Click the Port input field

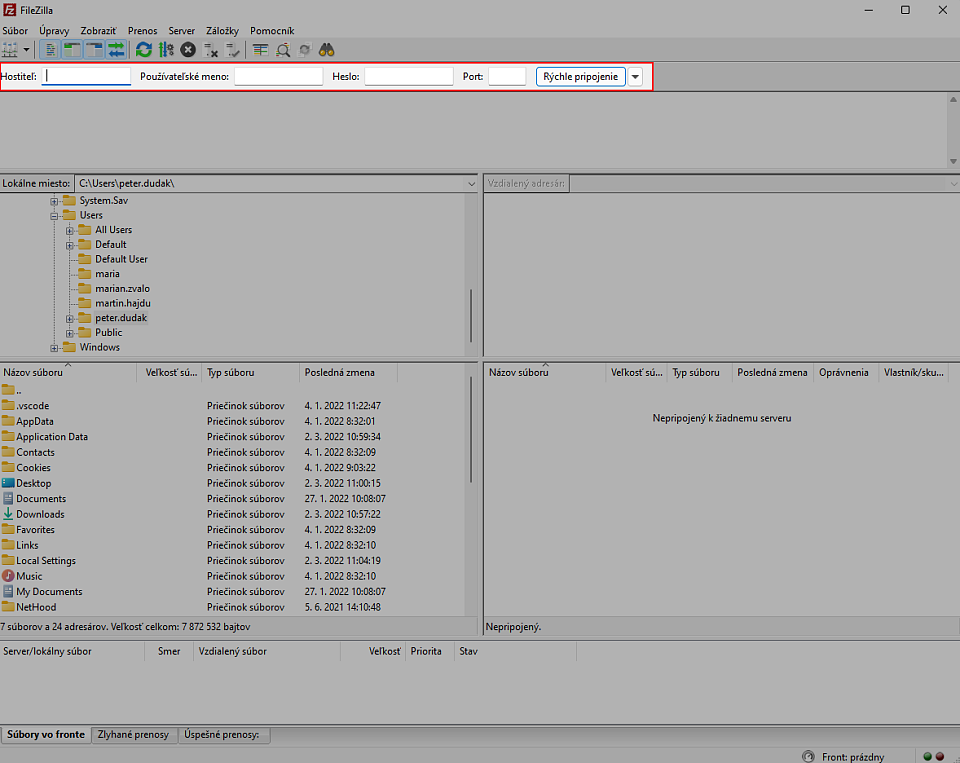click(508, 77)
